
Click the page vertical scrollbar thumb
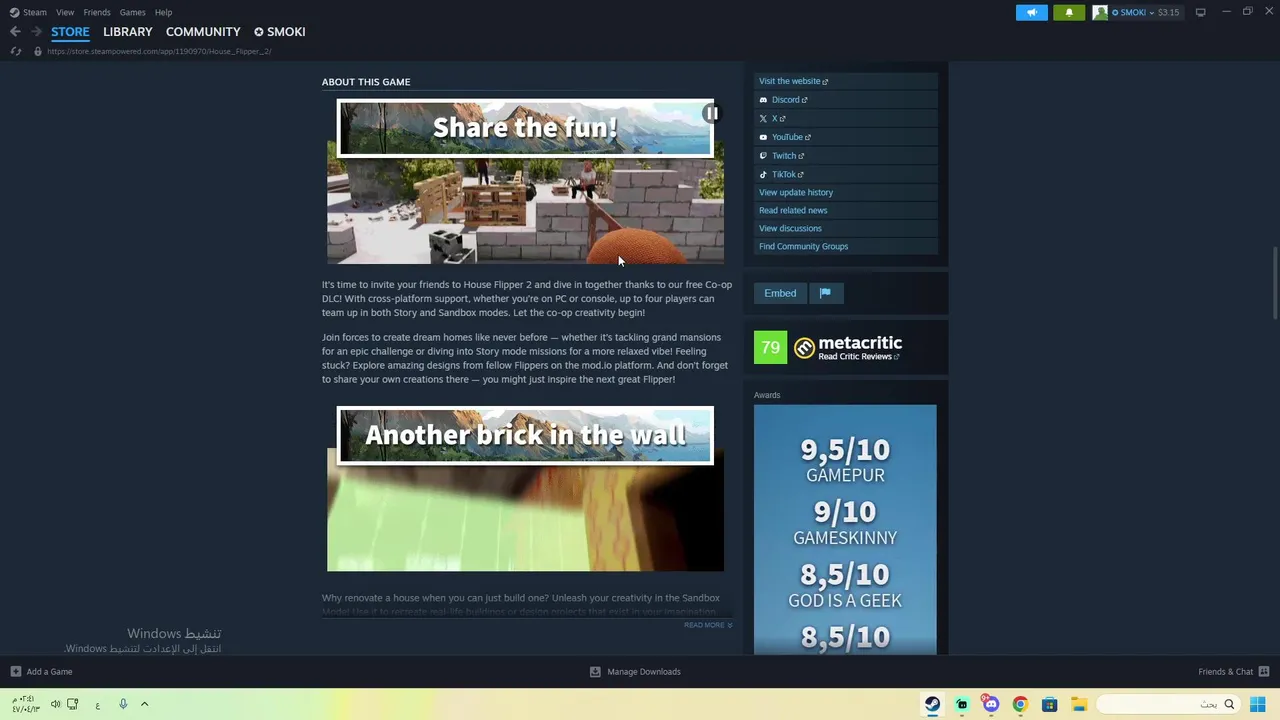pos(1274,283)
